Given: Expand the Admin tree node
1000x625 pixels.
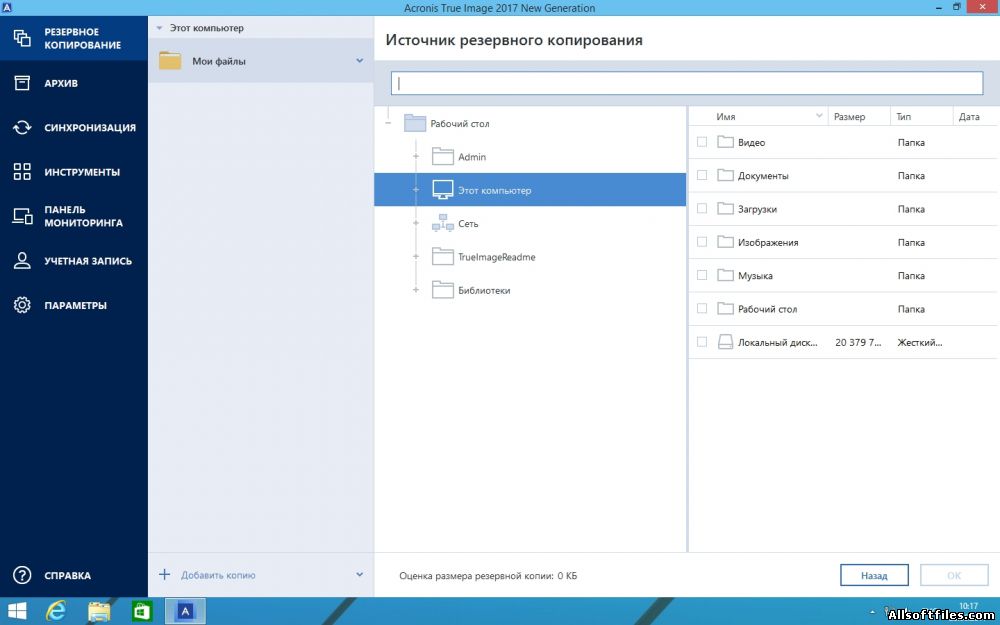Looking at the screenshot, I should (416, 157).
